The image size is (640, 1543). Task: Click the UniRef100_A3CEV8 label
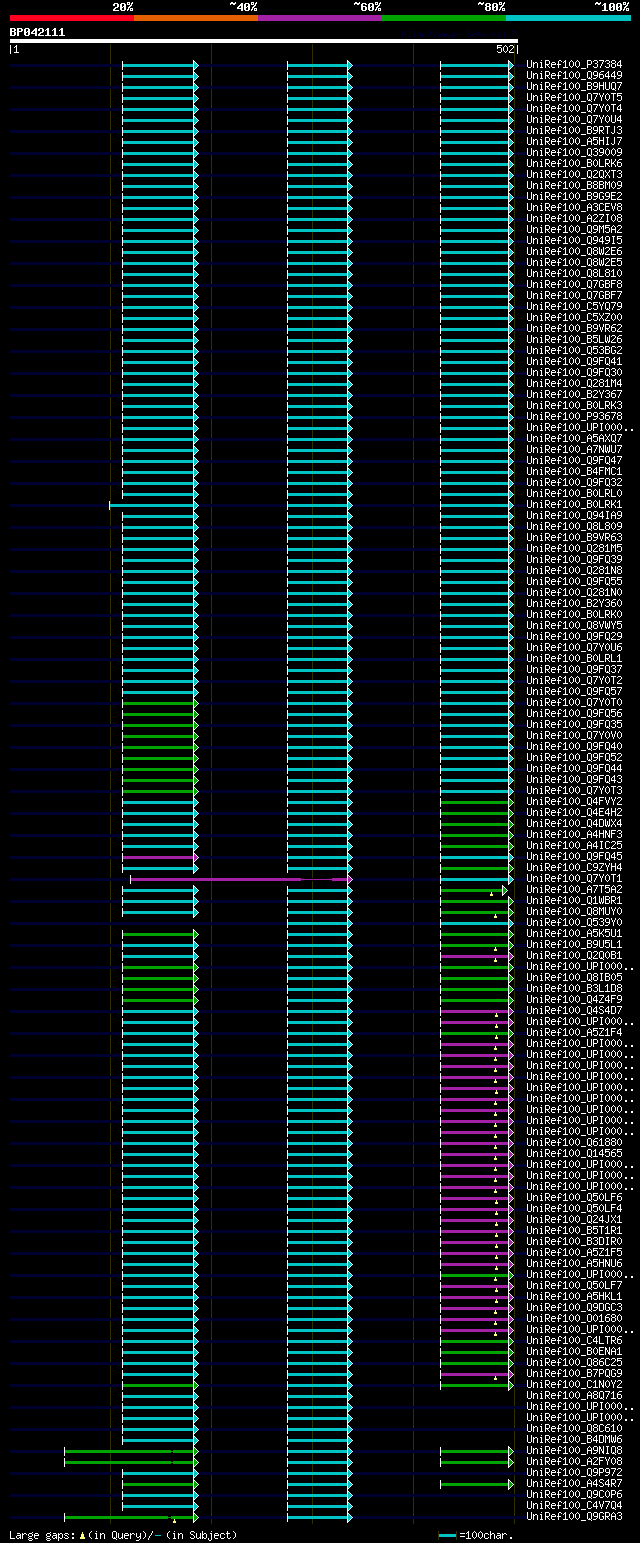tap(574, 207)
